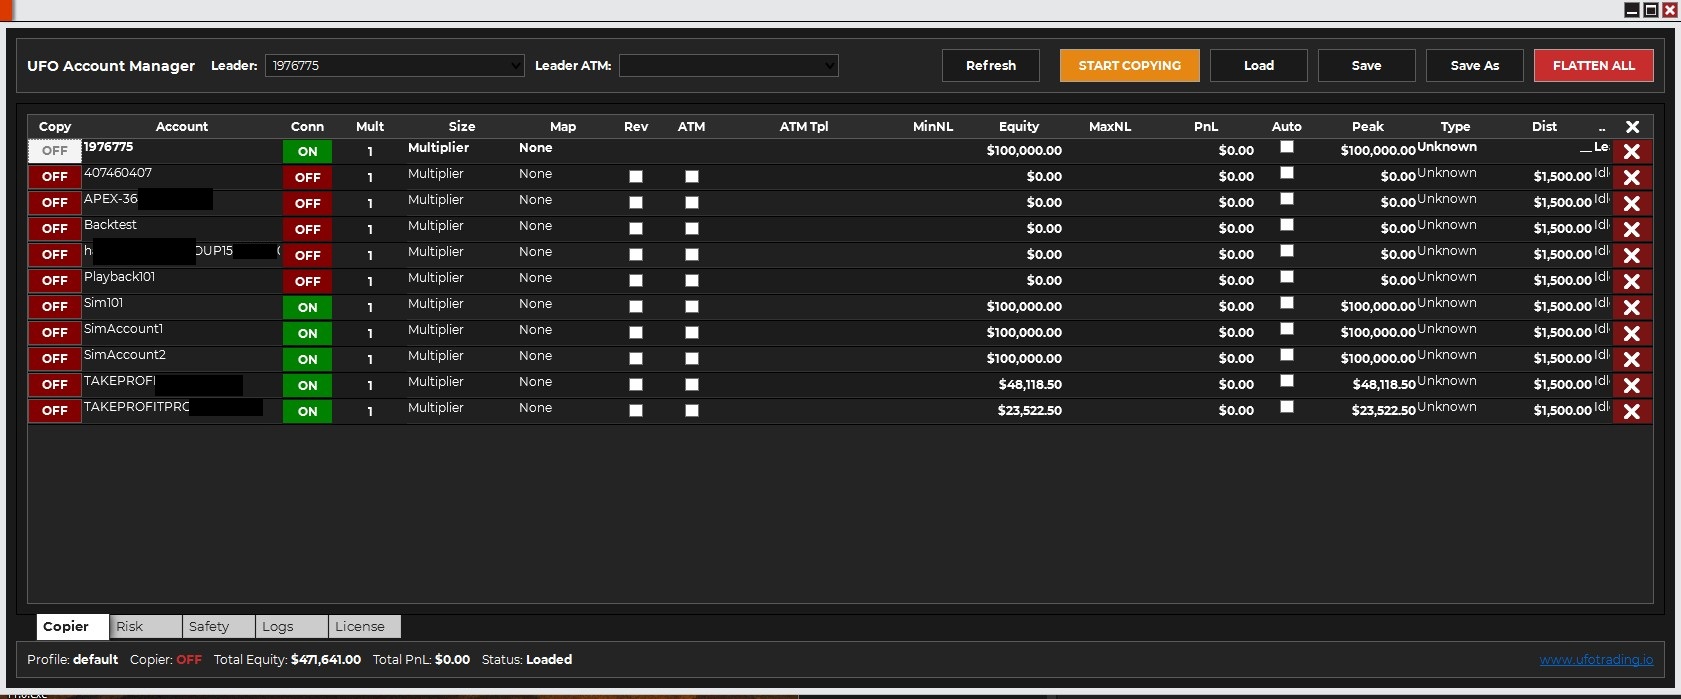Toggle Copy OFF button for account 407460407

click(55, 177)
